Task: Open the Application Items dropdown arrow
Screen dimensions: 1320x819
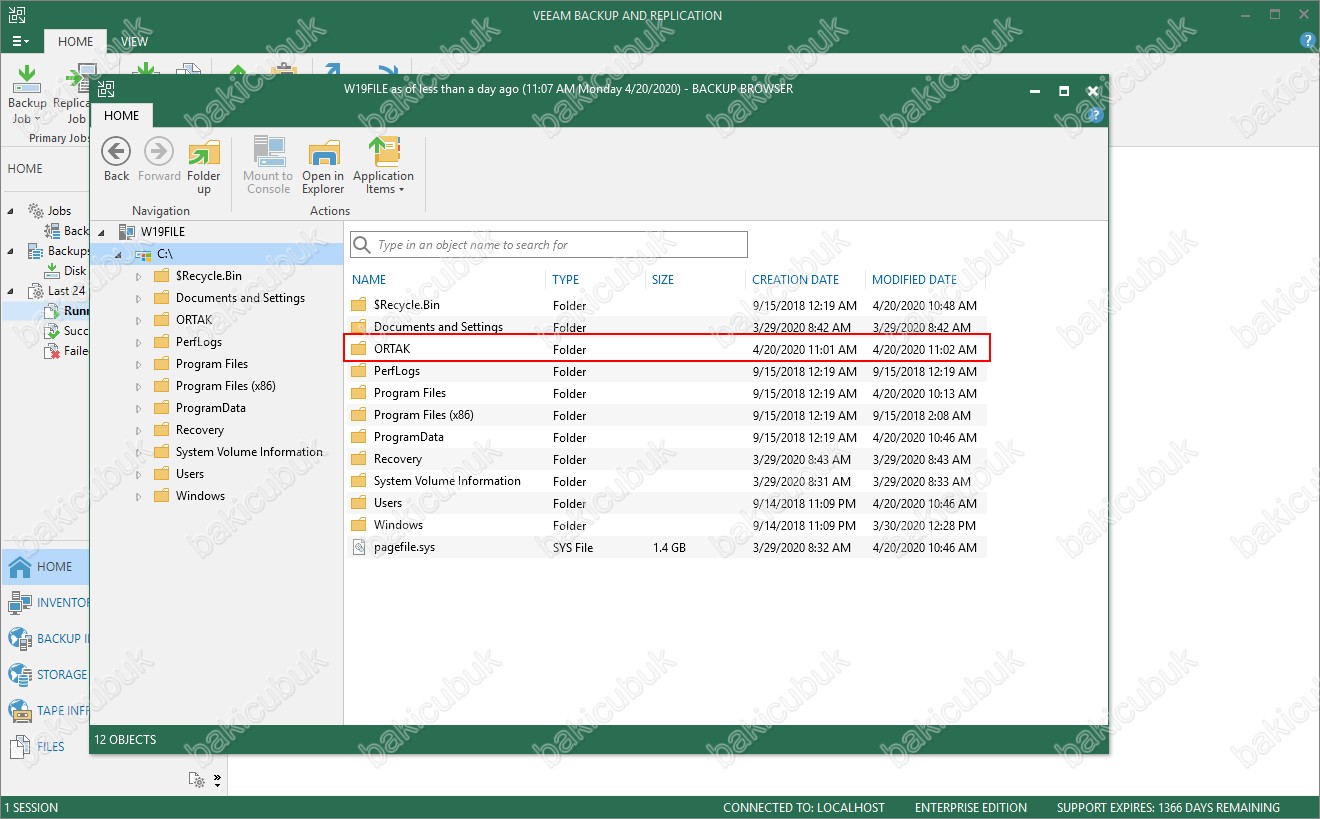Action: 401,190
